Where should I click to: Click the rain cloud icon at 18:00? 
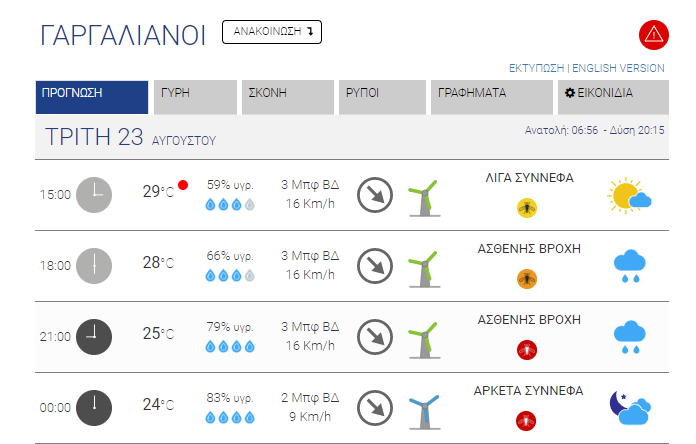630,266
